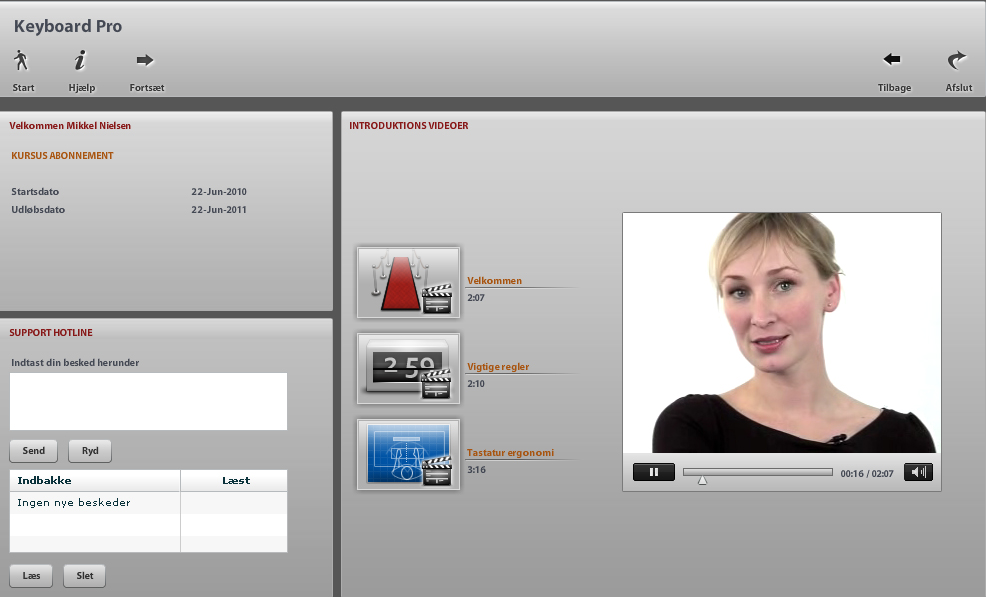
Task: Click the Velkommen video title link
Action: coord(494,281)
